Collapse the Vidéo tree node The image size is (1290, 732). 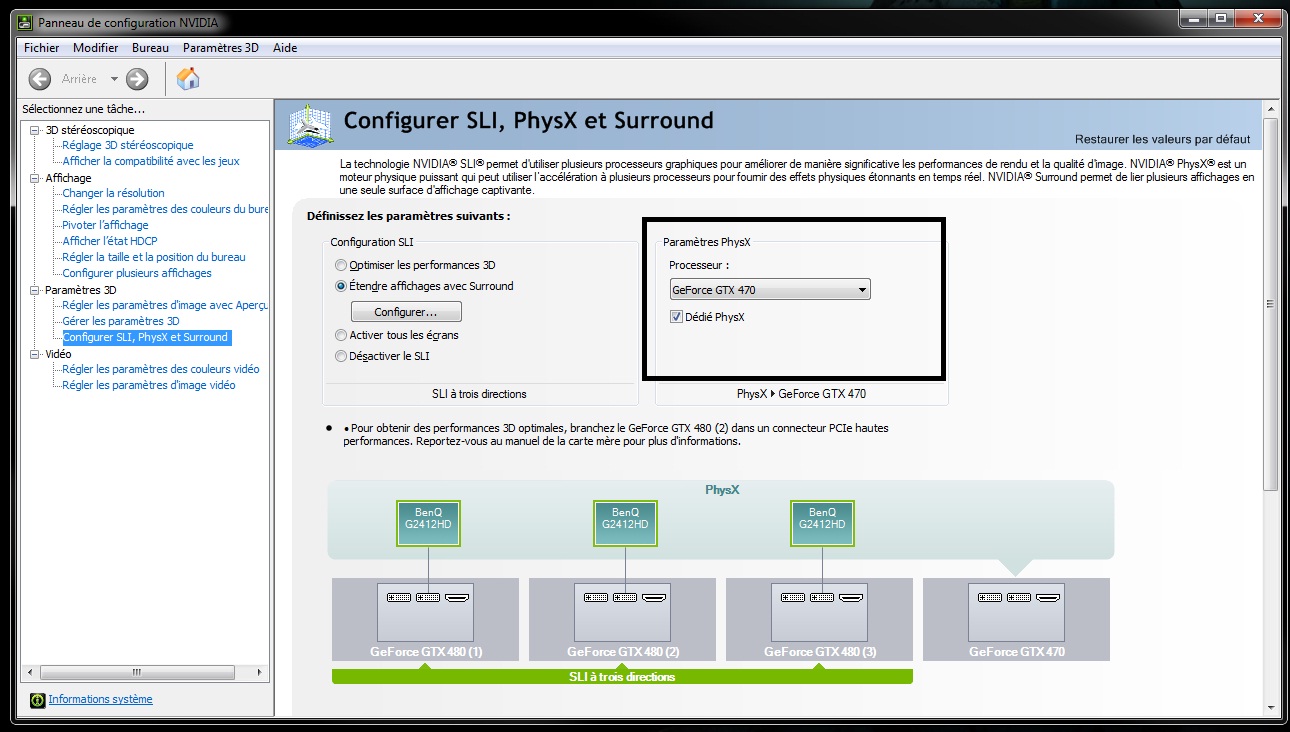35,354
